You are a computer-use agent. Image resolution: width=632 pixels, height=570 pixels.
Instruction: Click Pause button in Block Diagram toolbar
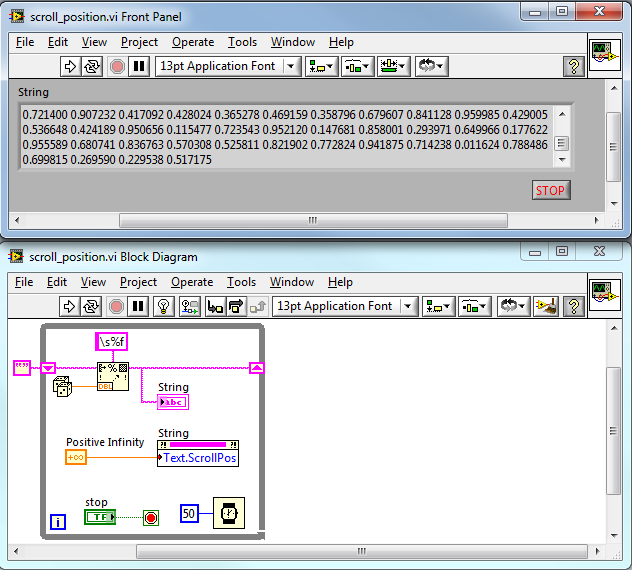pos(138,306)
